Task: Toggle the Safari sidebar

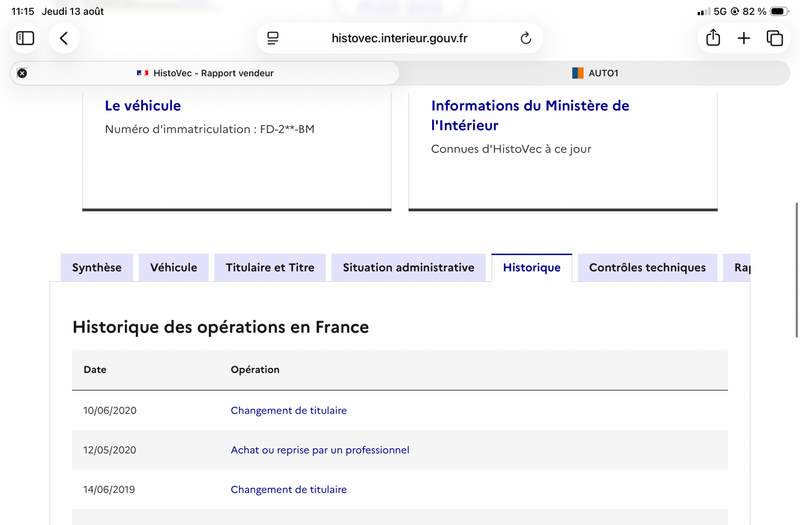Action: point(25,38)
